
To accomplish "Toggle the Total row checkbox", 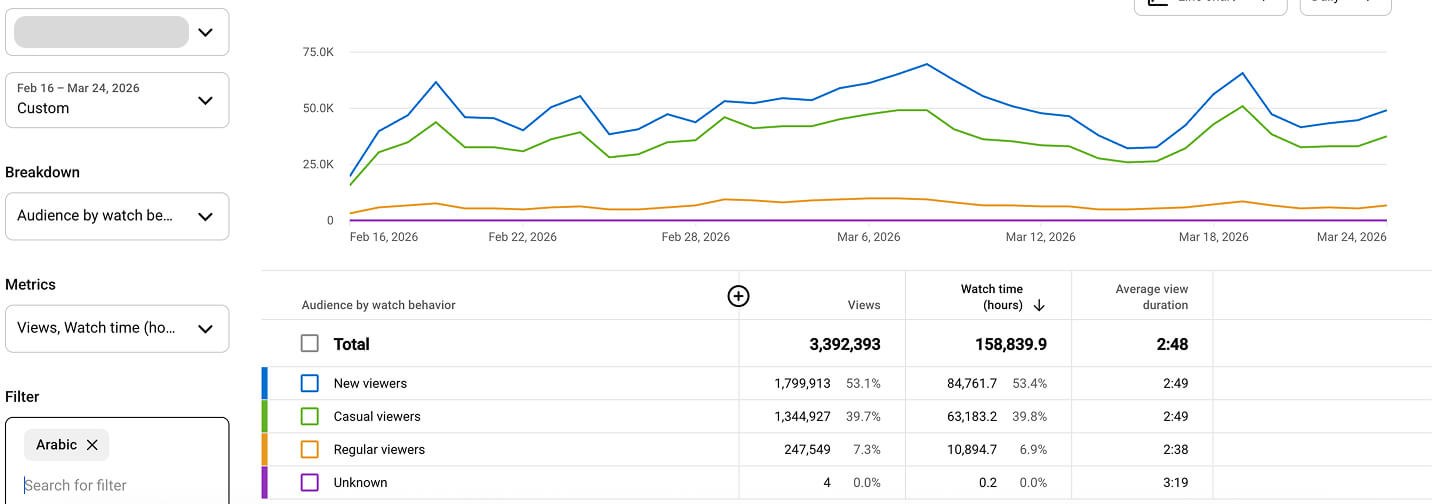I will click(310, 343).
